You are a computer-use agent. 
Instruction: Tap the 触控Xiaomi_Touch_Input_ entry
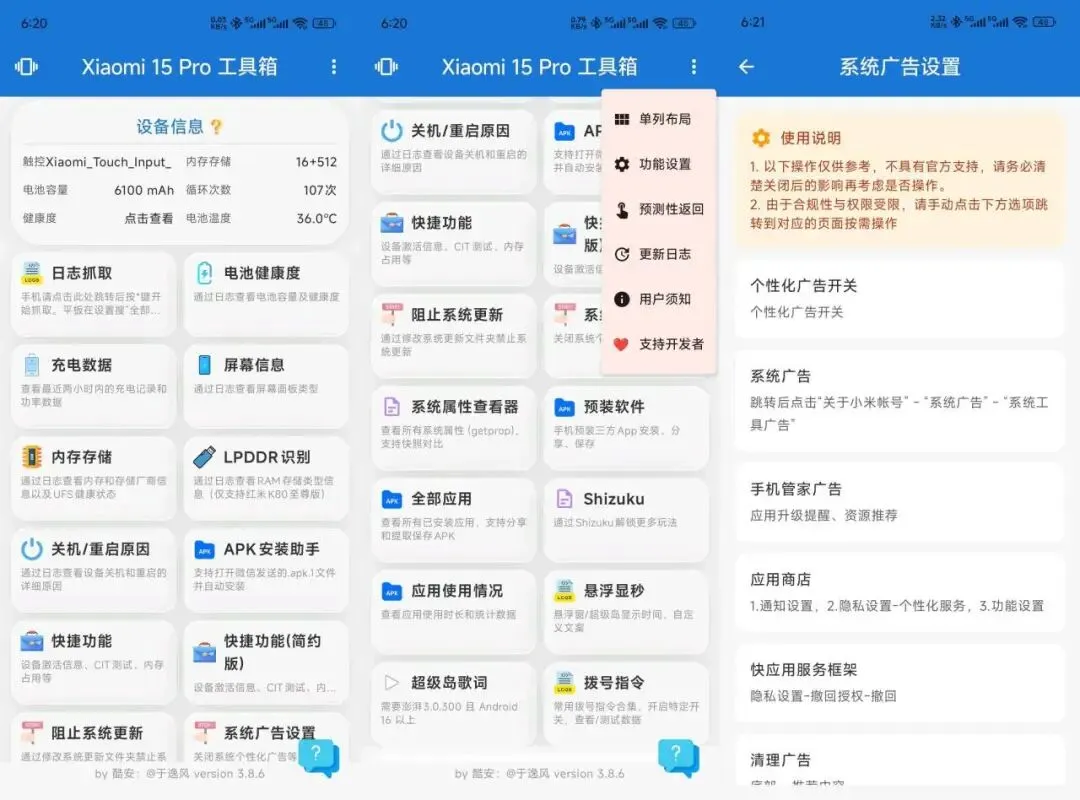pyautogui.click(x=97, y=162)
